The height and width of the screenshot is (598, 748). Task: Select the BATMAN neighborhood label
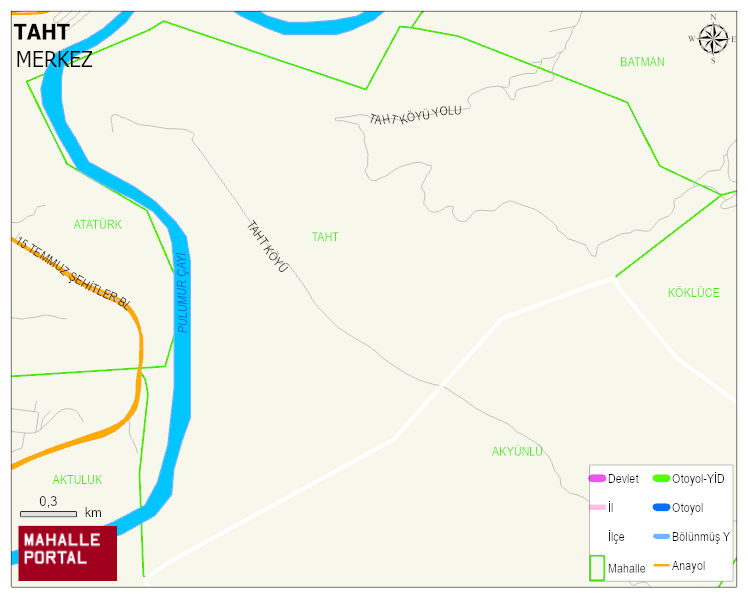642,62
